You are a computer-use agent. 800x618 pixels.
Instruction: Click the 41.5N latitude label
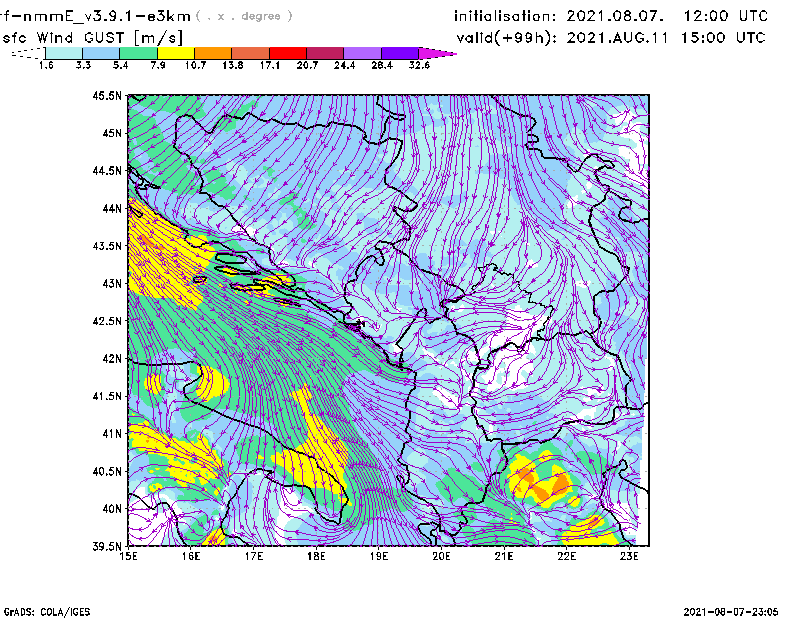107,396
